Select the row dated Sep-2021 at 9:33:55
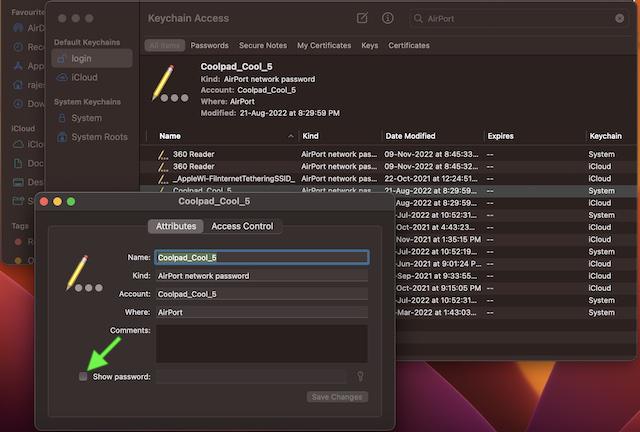 pos(516,276)
